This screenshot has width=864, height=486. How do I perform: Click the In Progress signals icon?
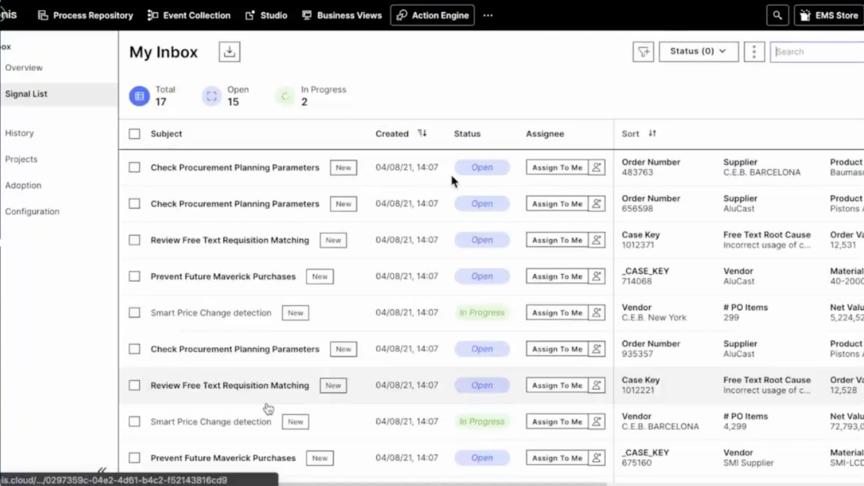(x=285, y=96)
